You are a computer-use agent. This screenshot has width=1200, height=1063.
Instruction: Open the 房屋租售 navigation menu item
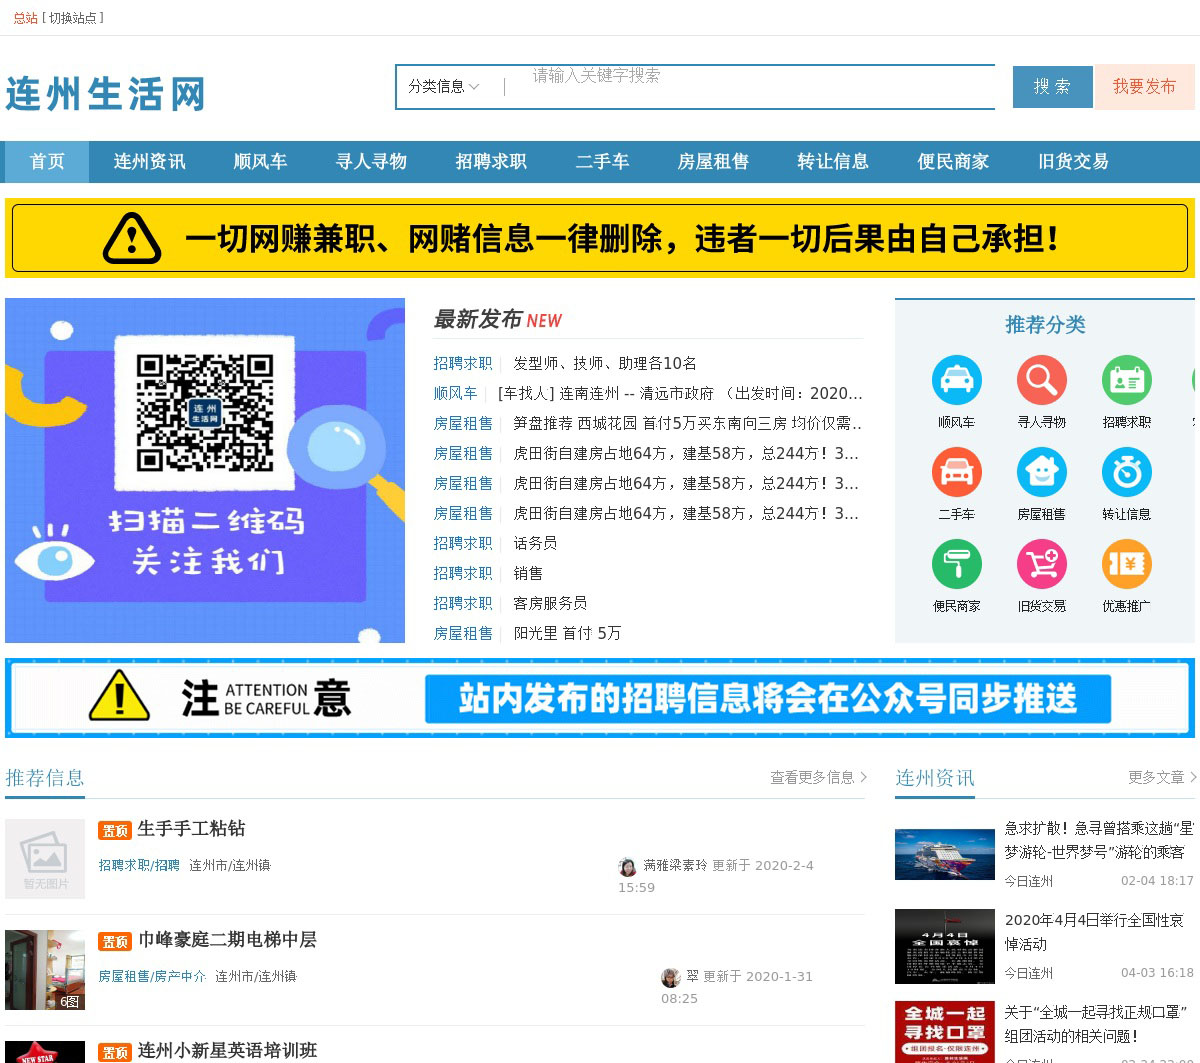(x=713, y=162)
